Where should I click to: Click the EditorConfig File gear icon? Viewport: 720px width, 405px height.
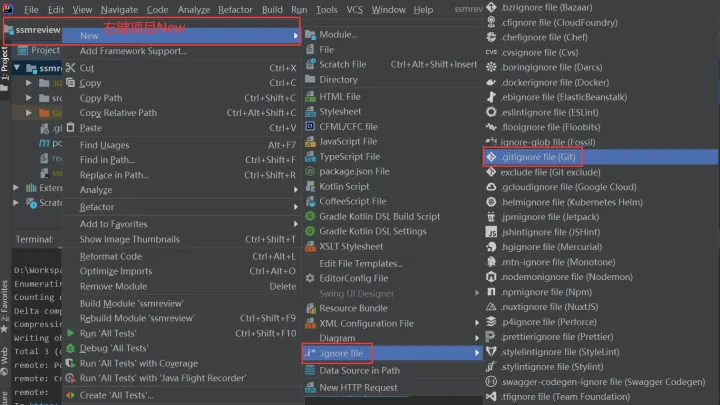point(310,278)
